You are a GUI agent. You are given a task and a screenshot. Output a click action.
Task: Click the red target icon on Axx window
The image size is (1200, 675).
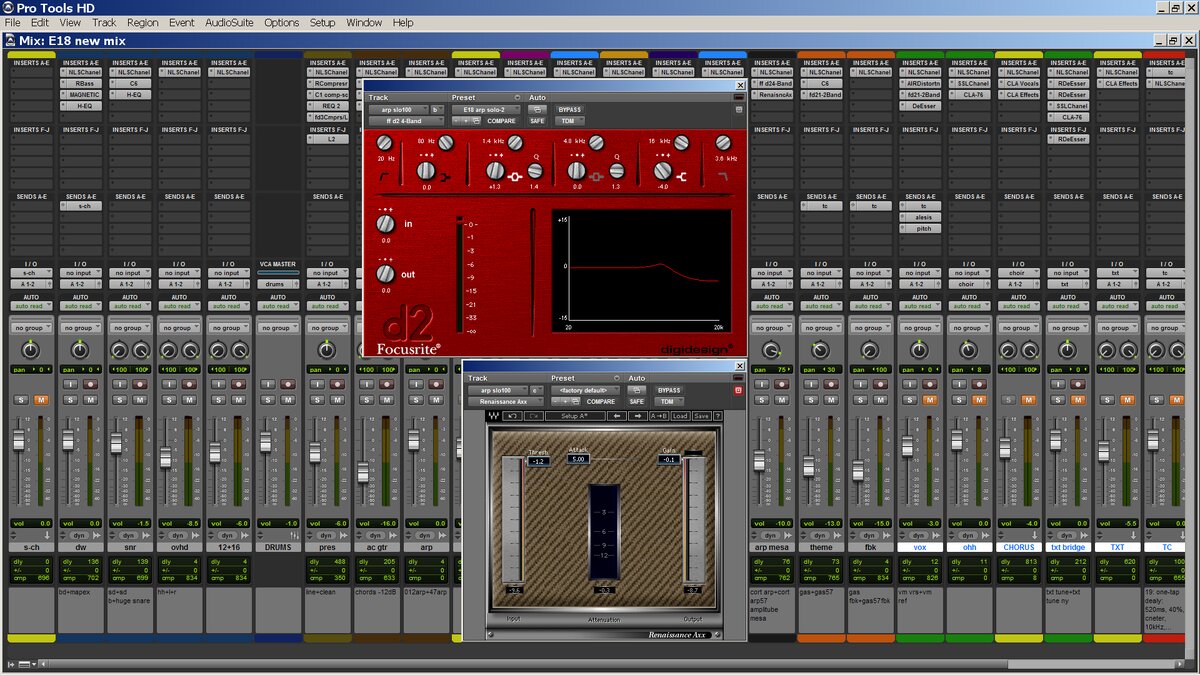tap(738, 390)
